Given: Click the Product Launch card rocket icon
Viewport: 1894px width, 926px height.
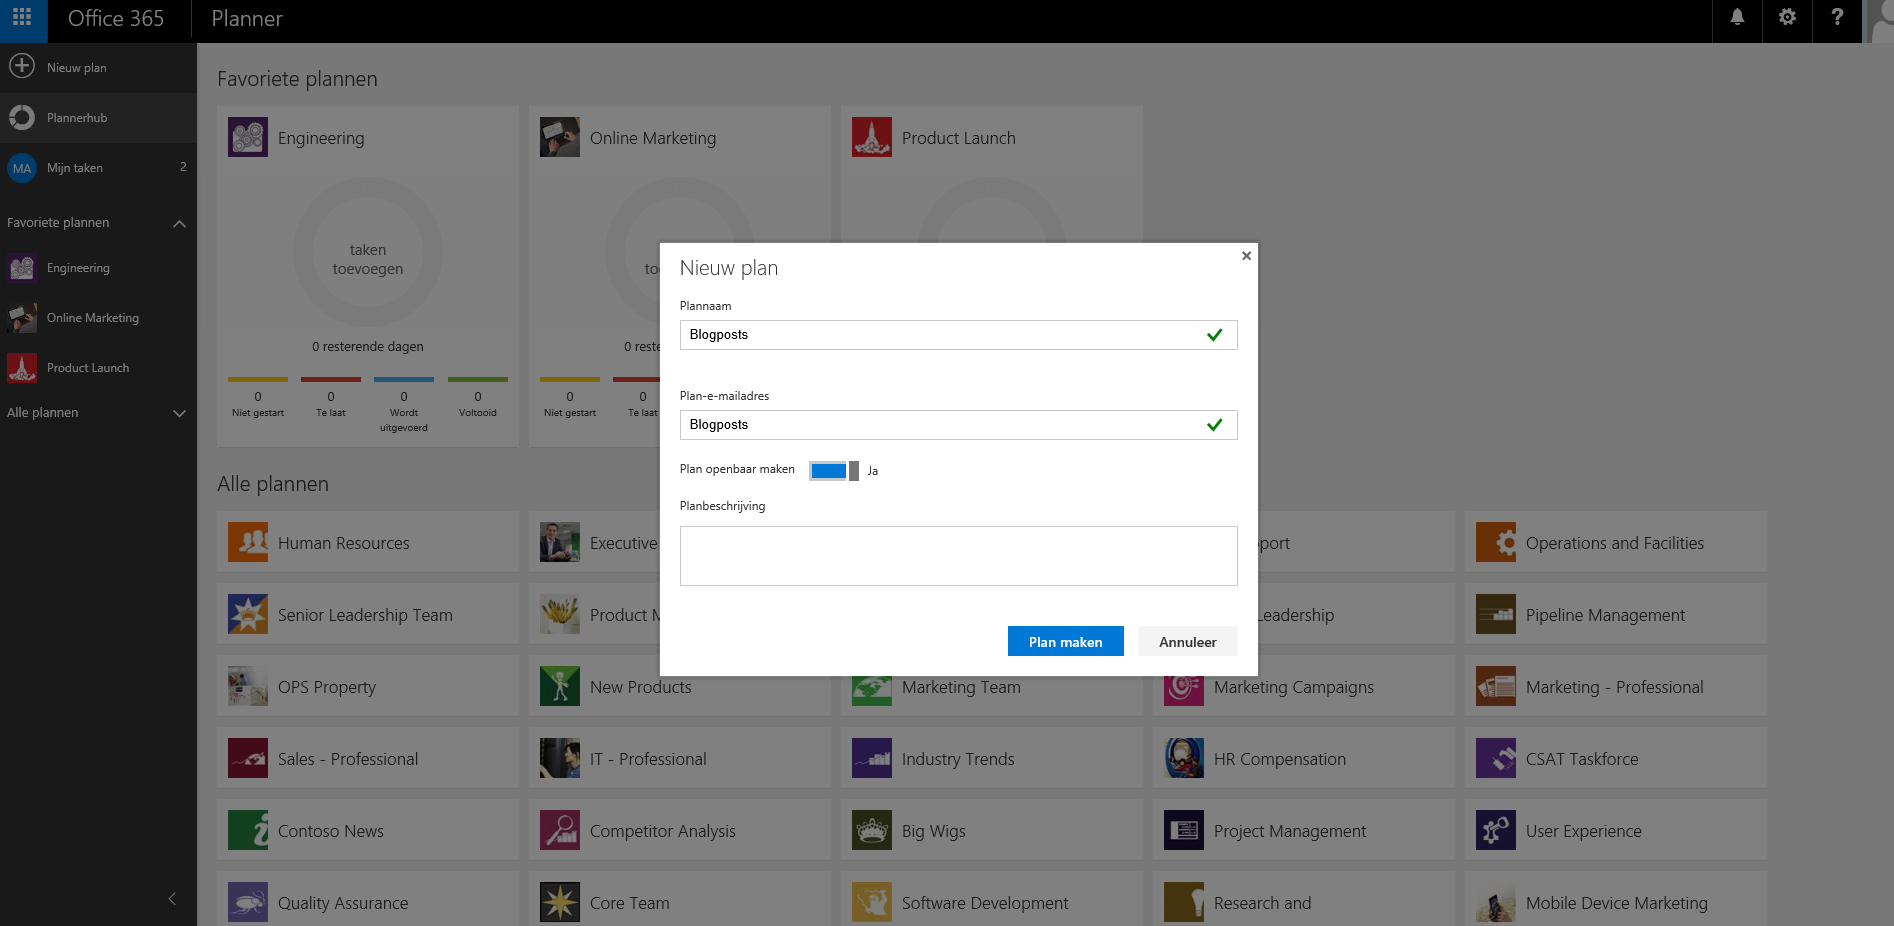Looking at the screenshot, I should [872, 137].
